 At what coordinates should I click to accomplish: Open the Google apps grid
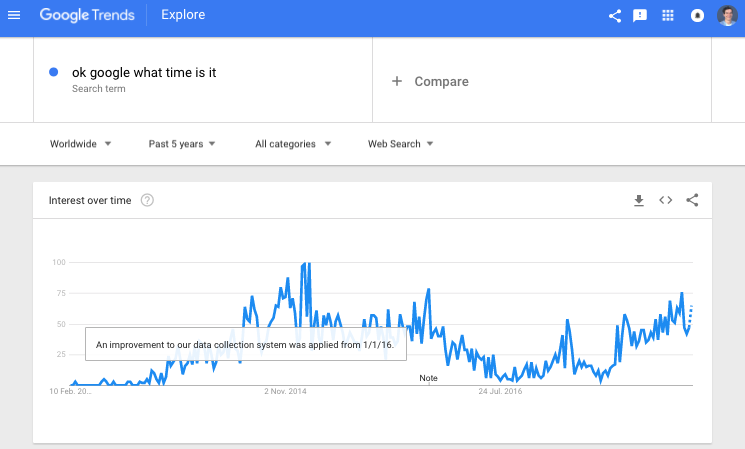[x=668, y=16]
